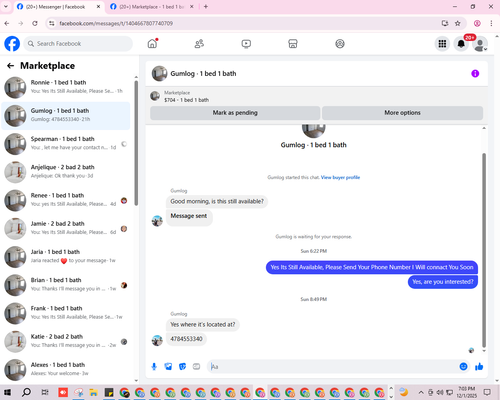Open the emoji picker

463,367
